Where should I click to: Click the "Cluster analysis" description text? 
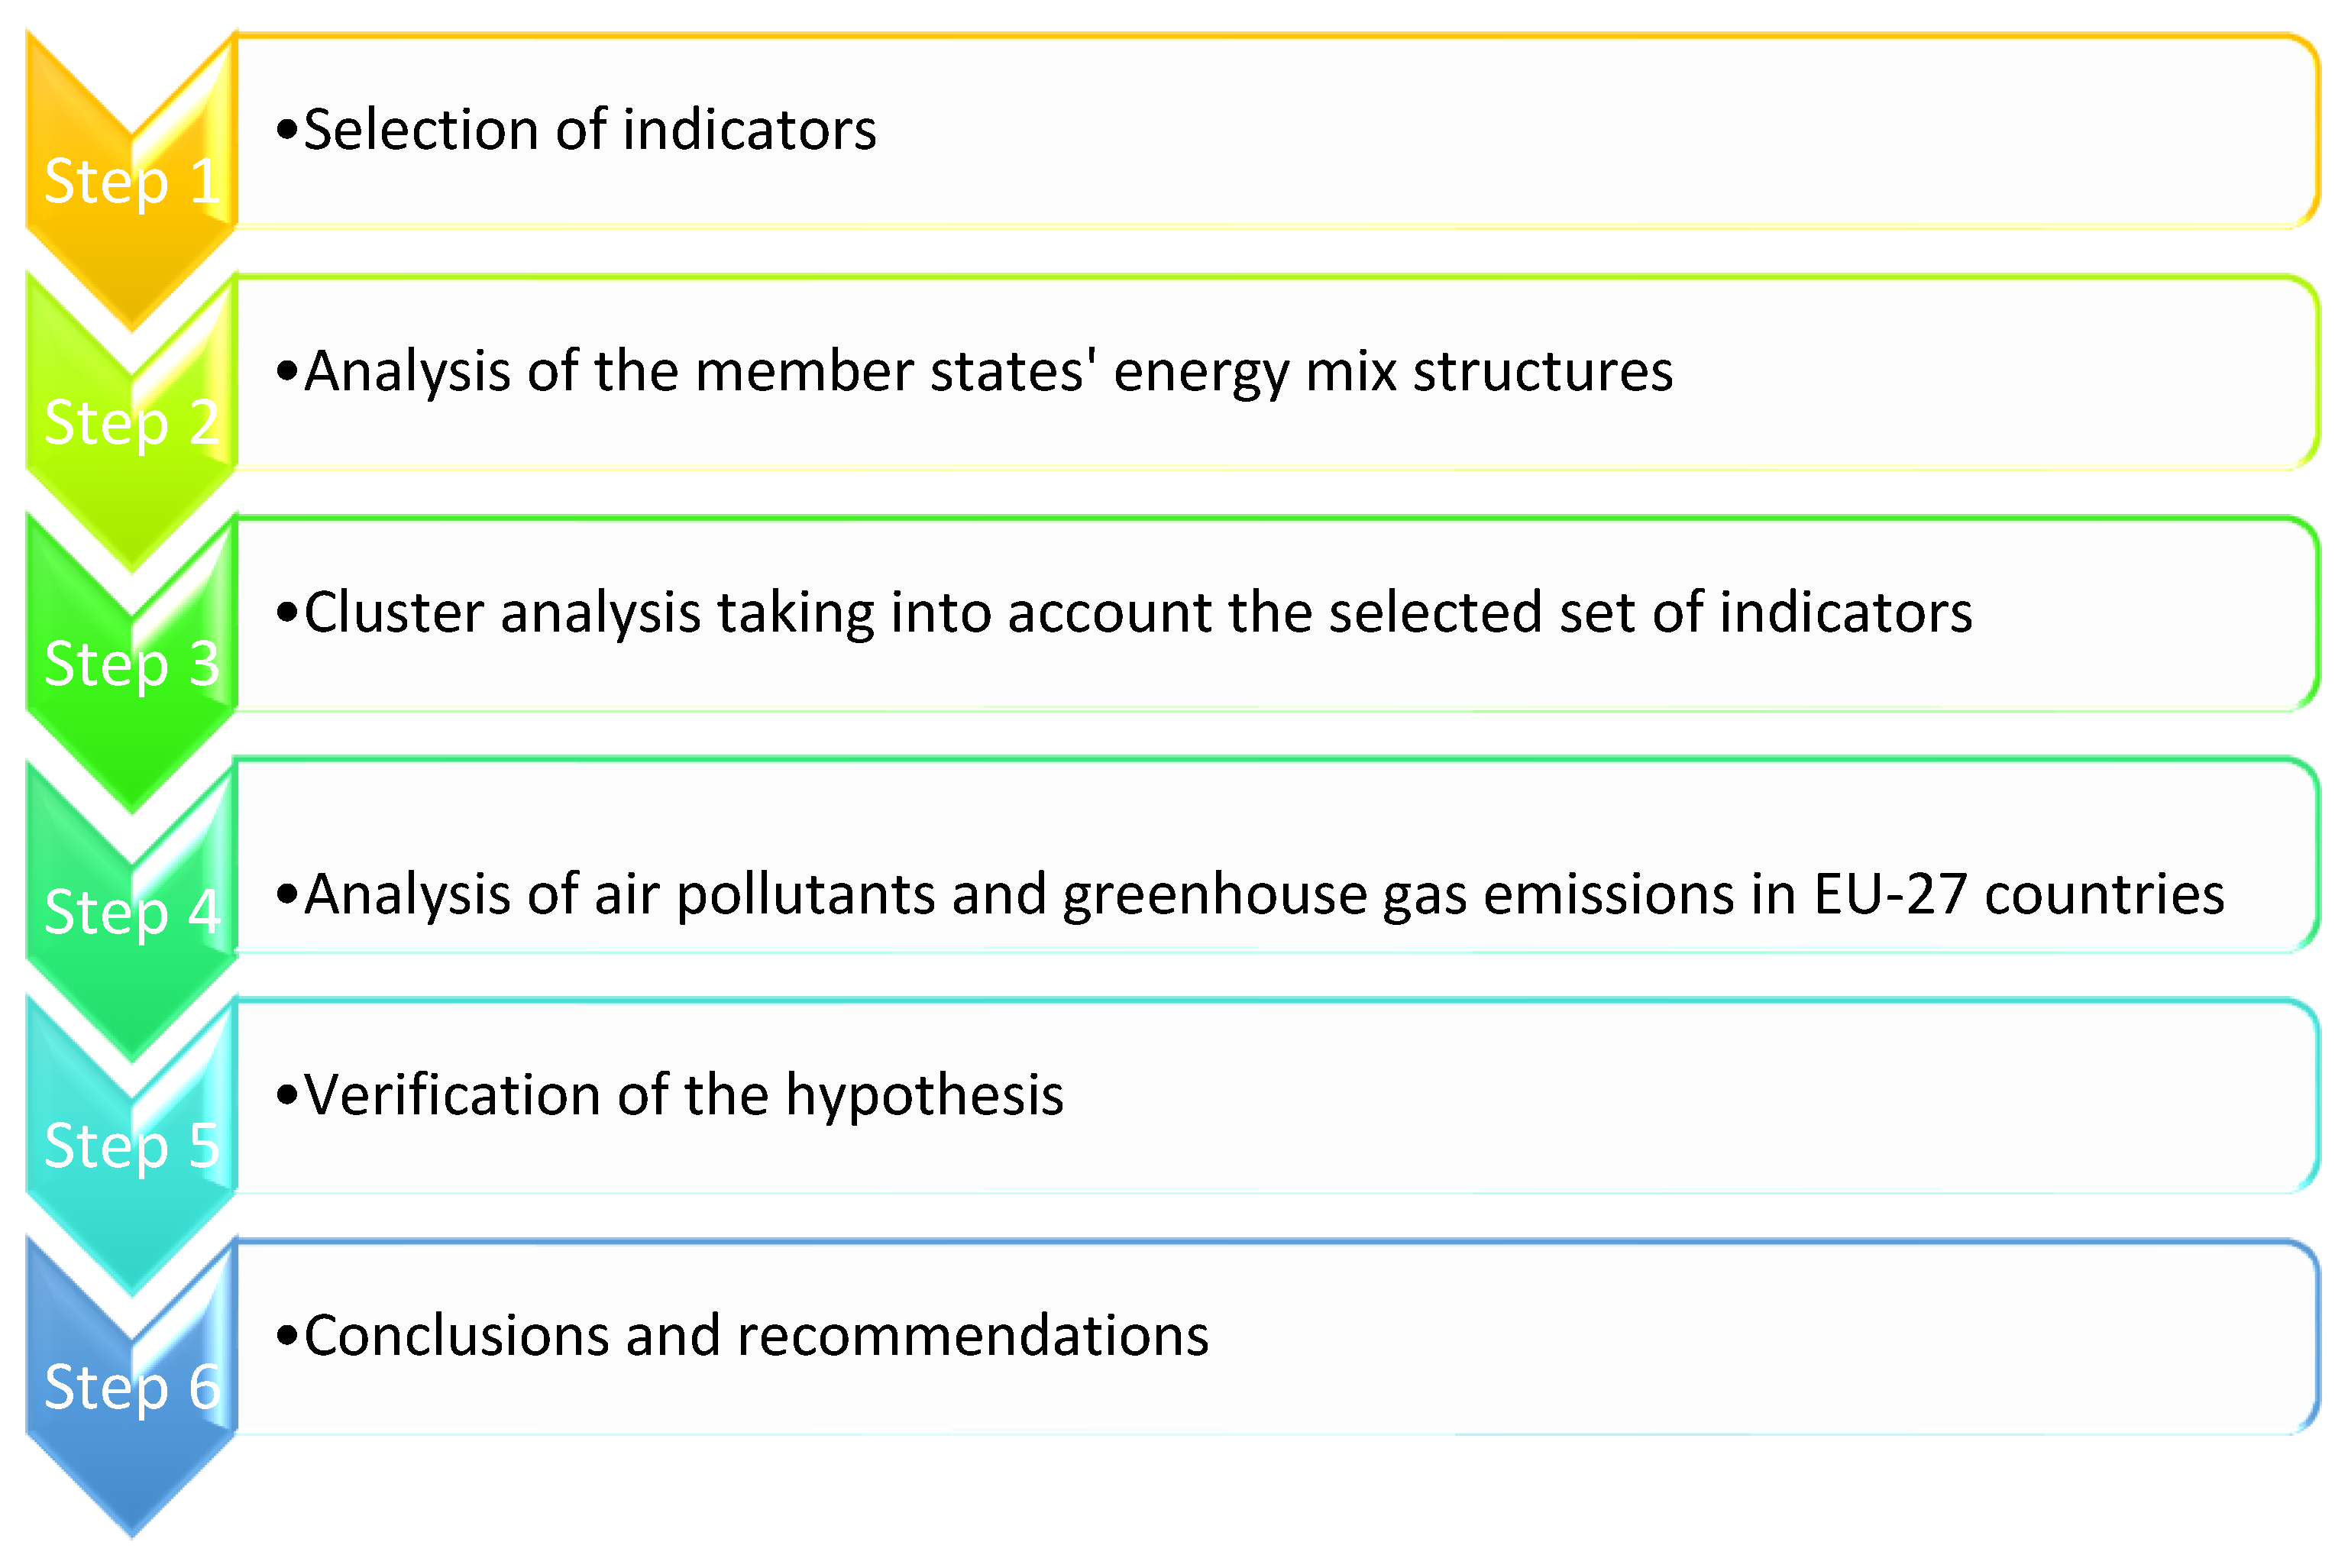(1138, 612)
